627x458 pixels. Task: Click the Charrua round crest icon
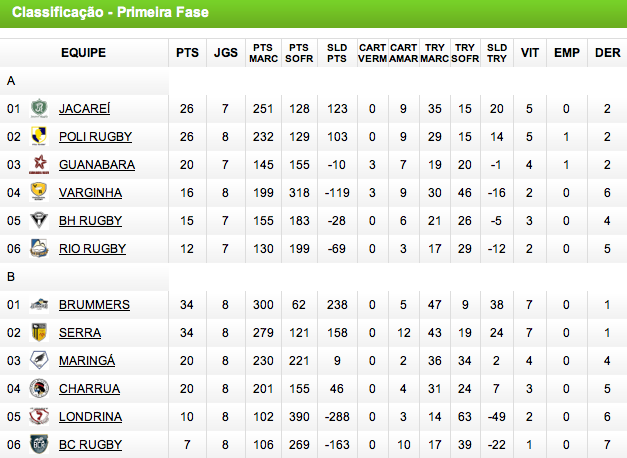click(39, 388)
